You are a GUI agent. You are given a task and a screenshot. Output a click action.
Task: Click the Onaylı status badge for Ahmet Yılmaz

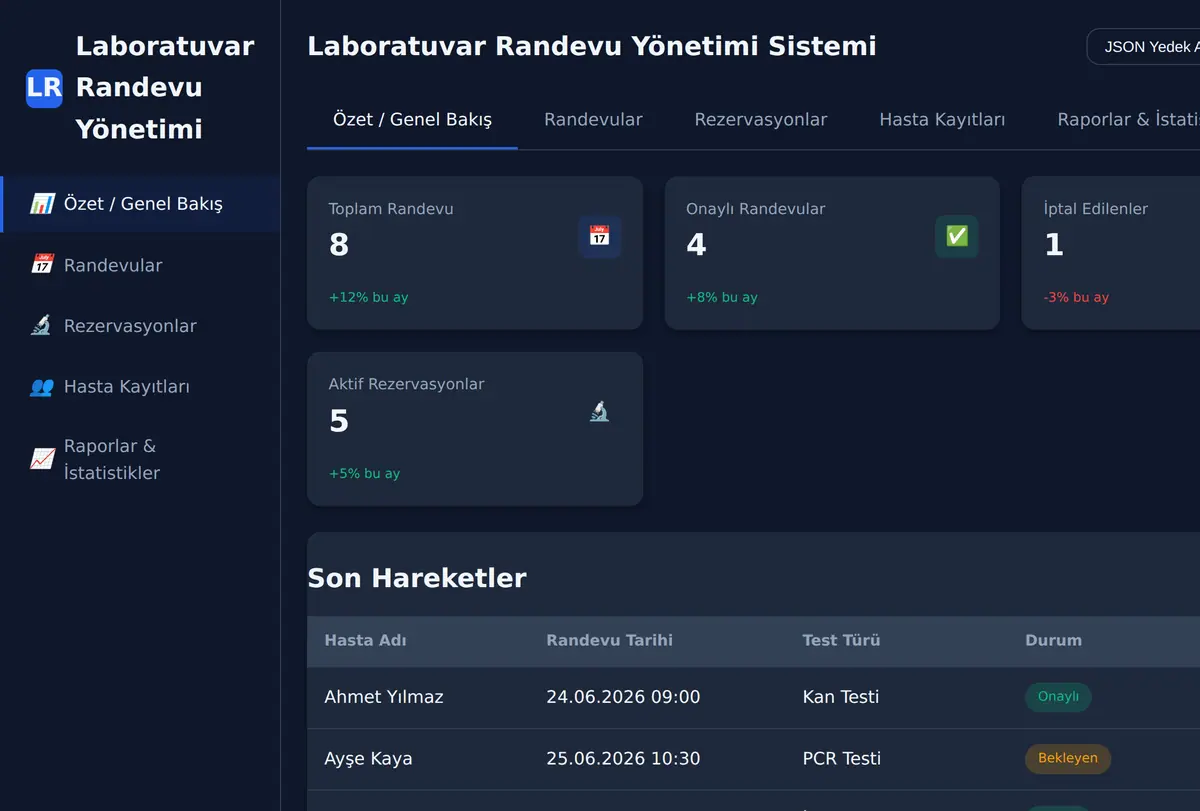[x=1058, y=697]
